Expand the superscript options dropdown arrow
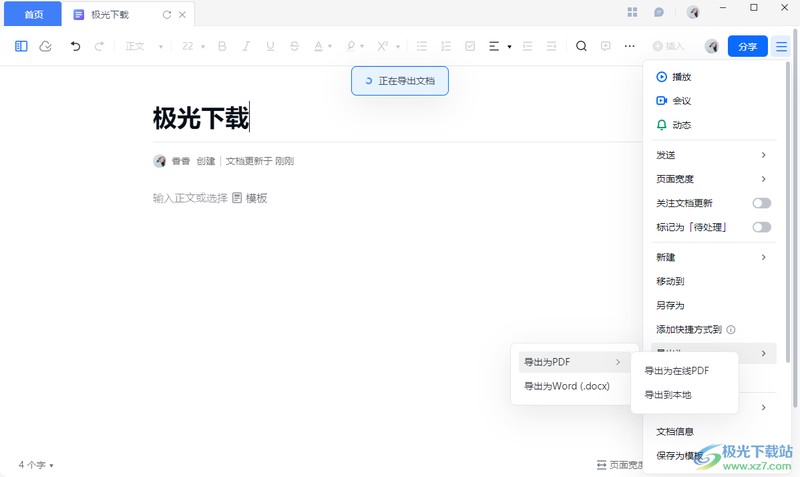 click(398, 46)
